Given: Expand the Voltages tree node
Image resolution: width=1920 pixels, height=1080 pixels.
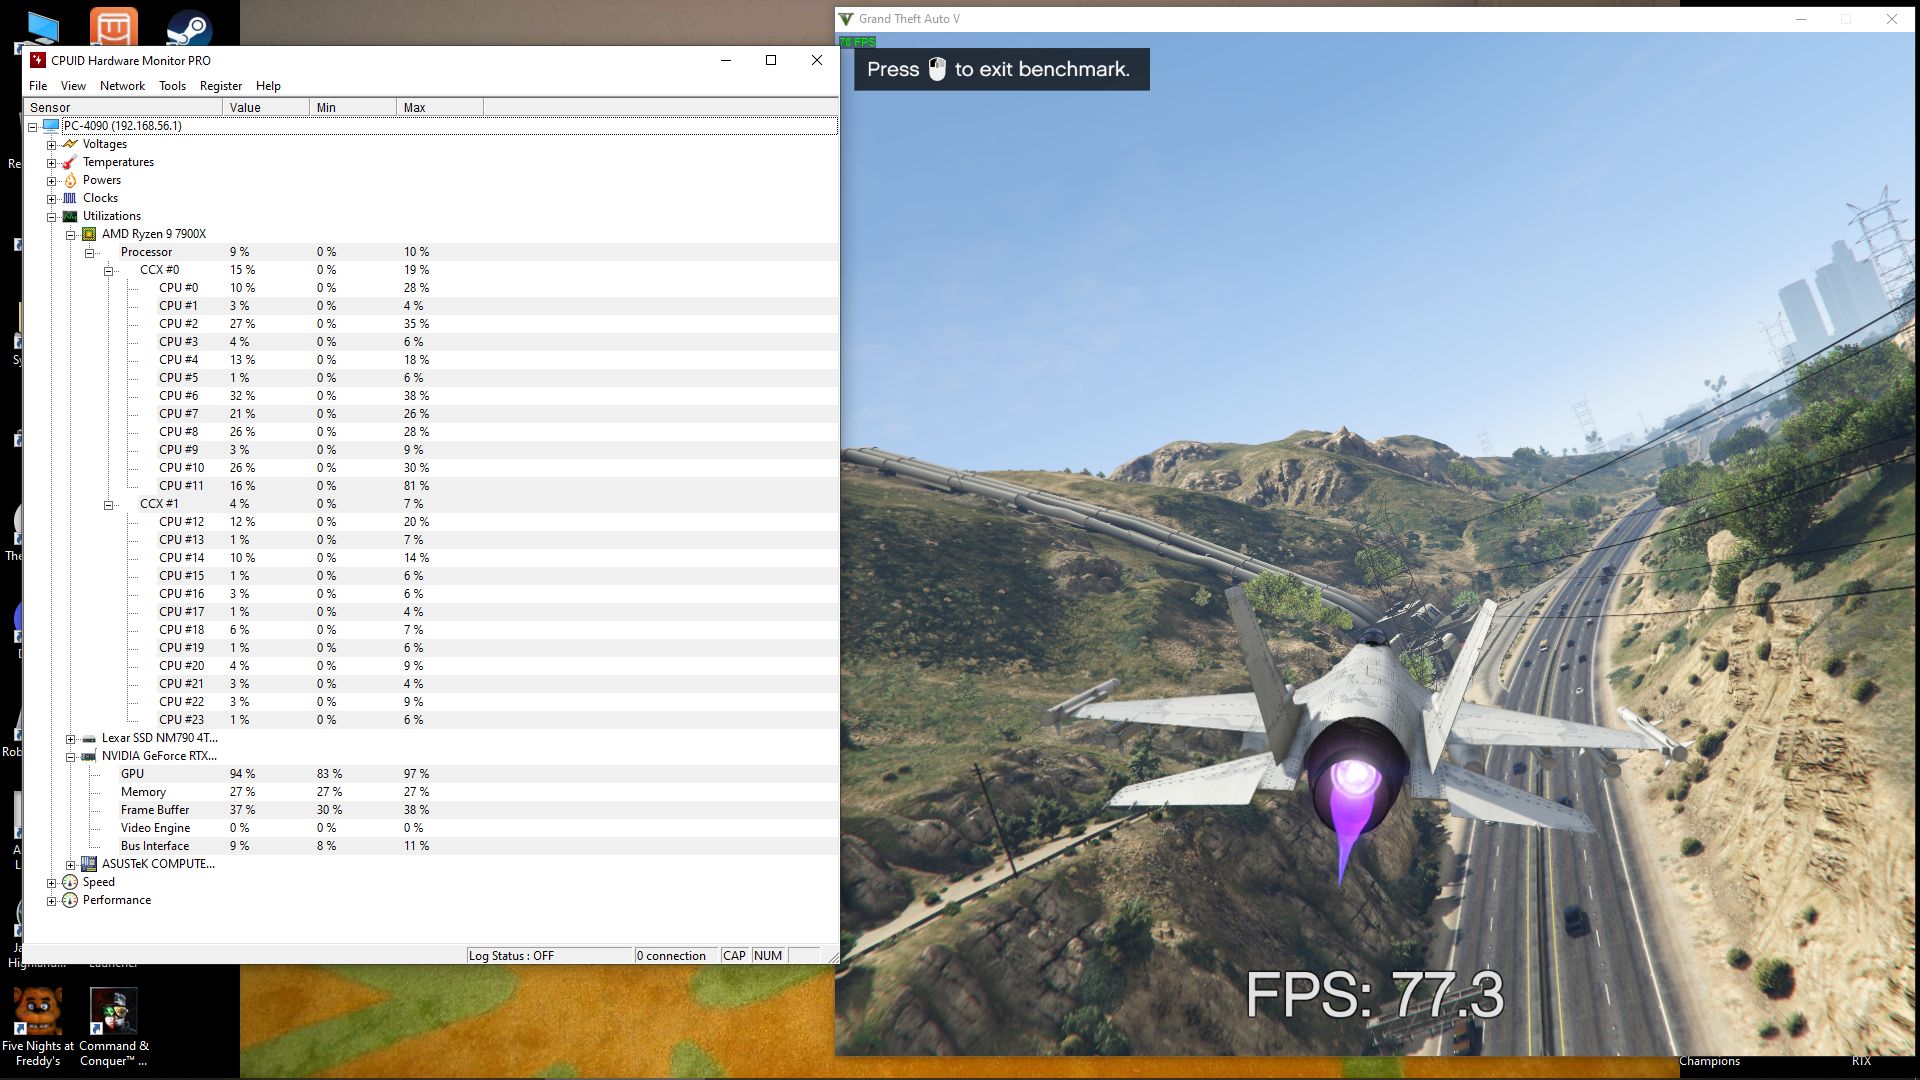Looking at the screenshot, I should click(x=52, y=145).
